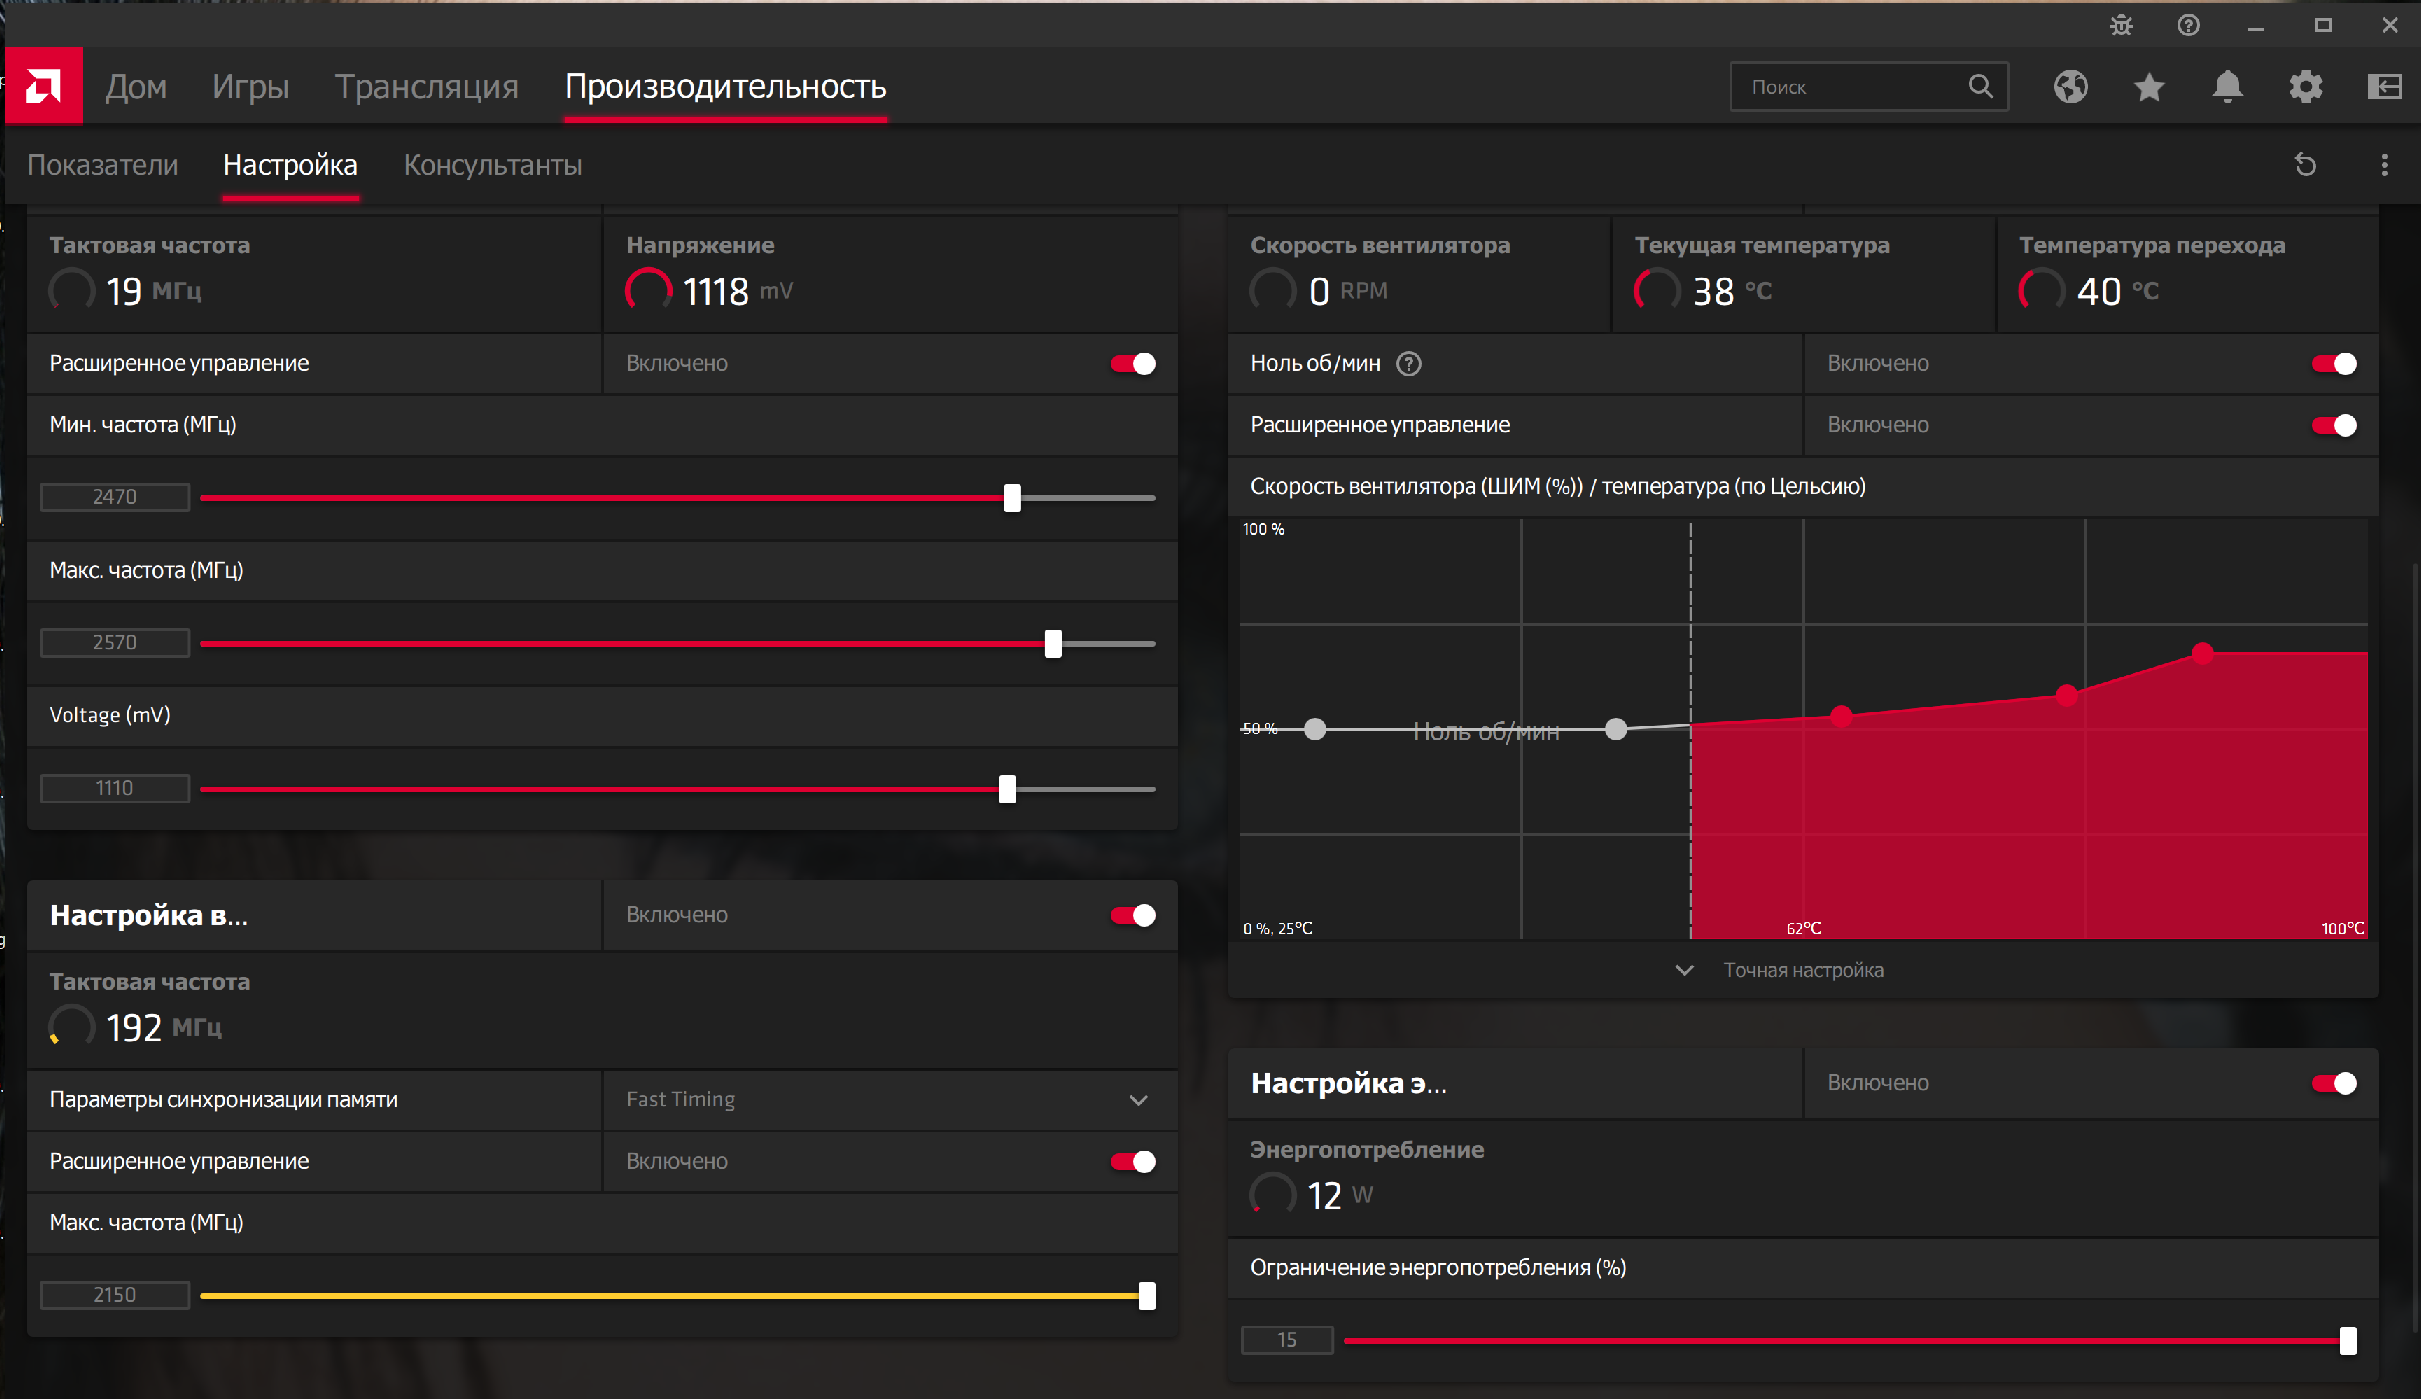Disable the Zero RPM (Ноль об/мин) toggle
The height and width of the screenshot is (1399, 2421).
pyautogui.click(x=2334, y=364)
